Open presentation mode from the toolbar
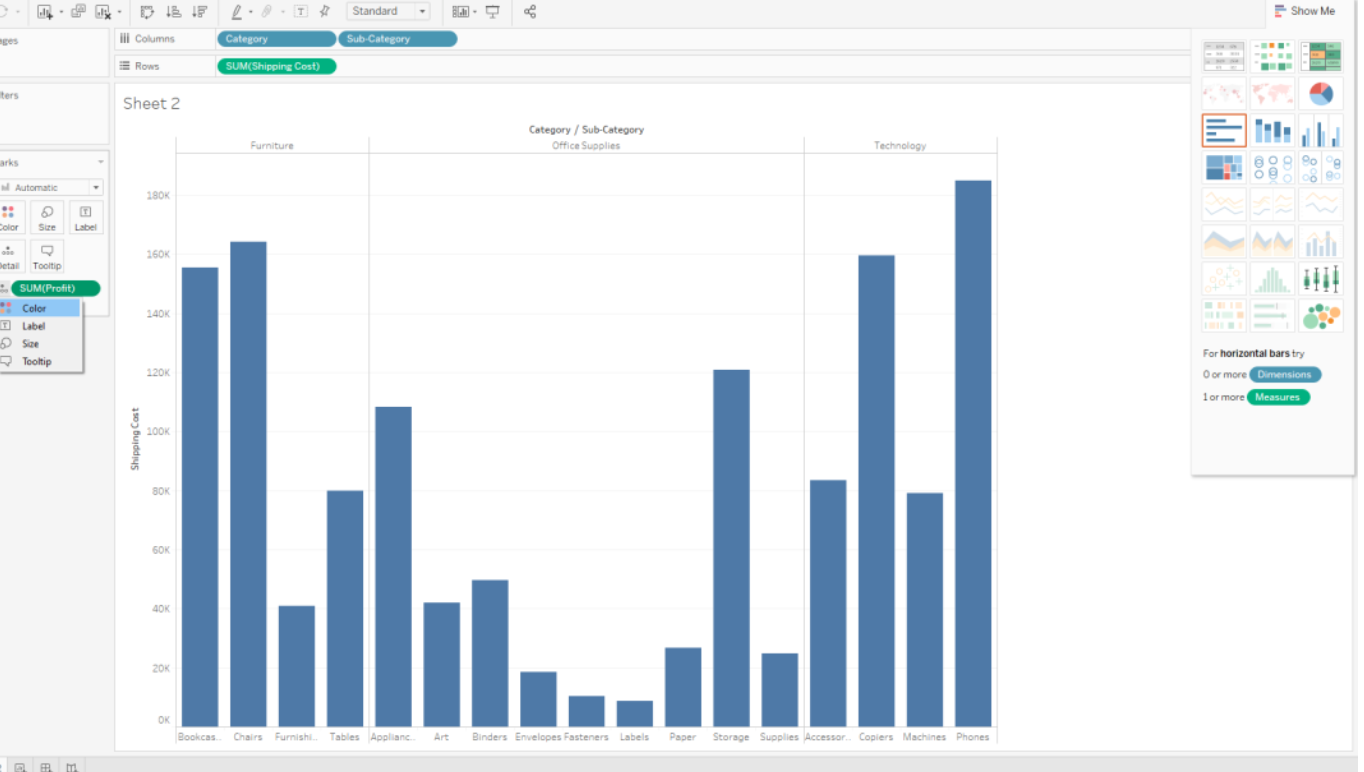The image size is (1364, 772). (492, 12)
